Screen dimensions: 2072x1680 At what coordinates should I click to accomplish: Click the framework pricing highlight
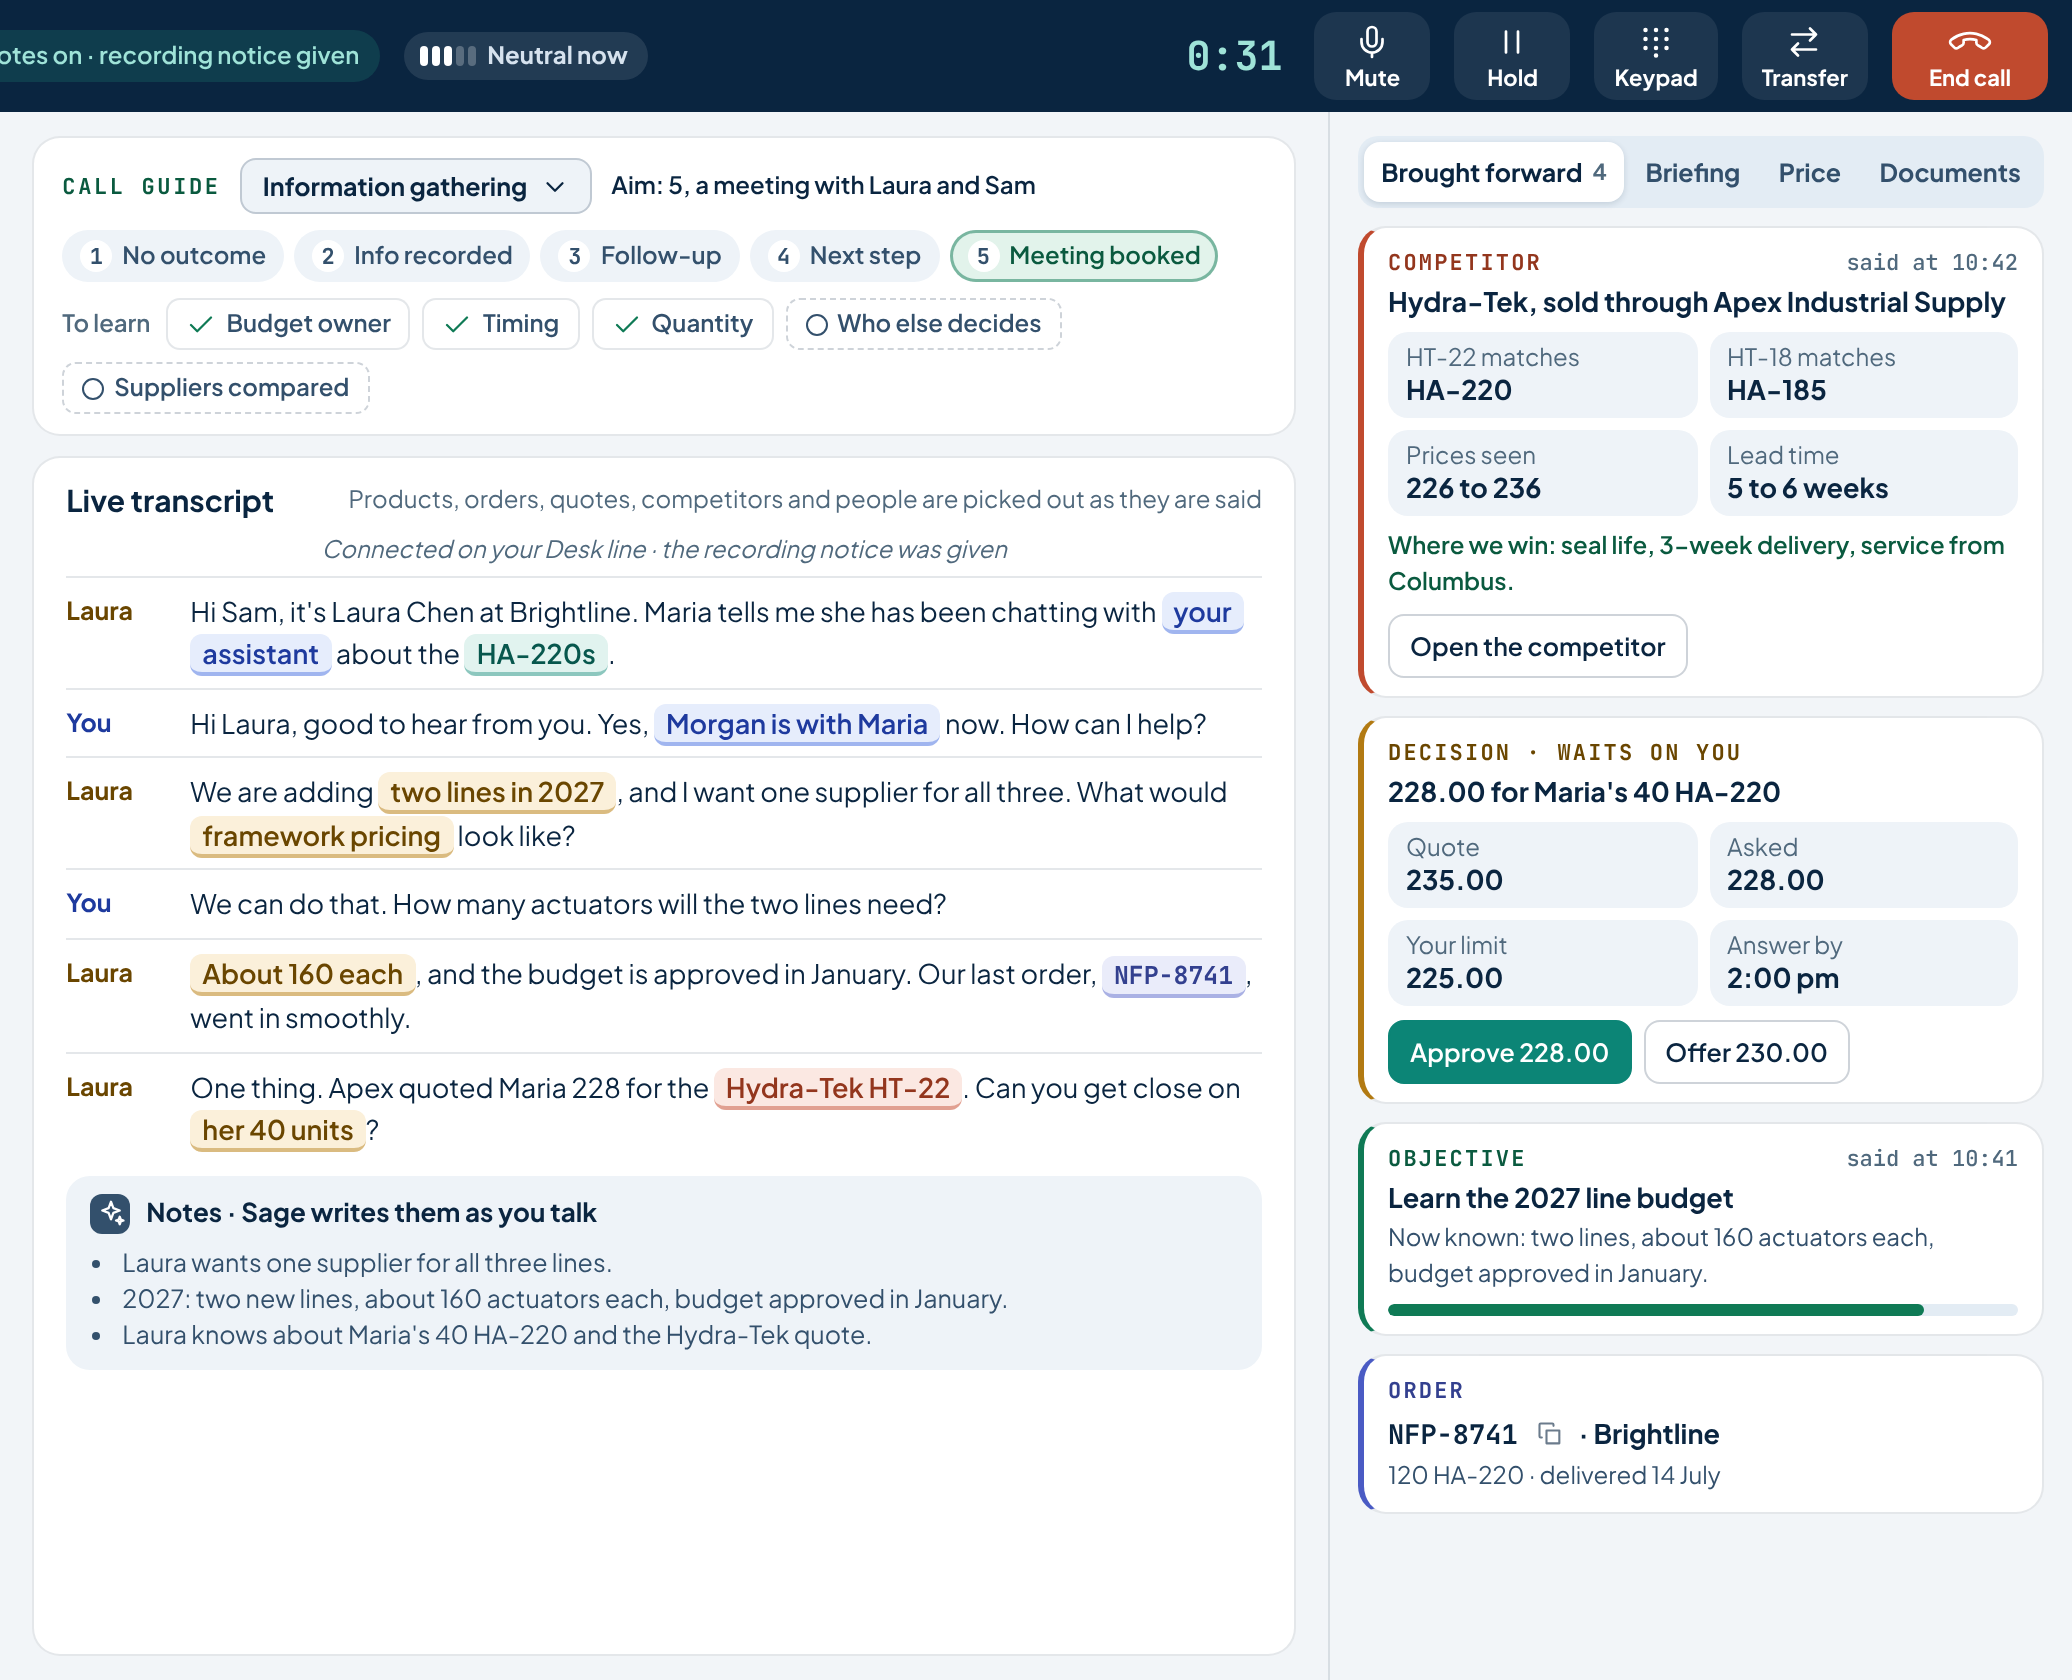click(x=321, y=837)
